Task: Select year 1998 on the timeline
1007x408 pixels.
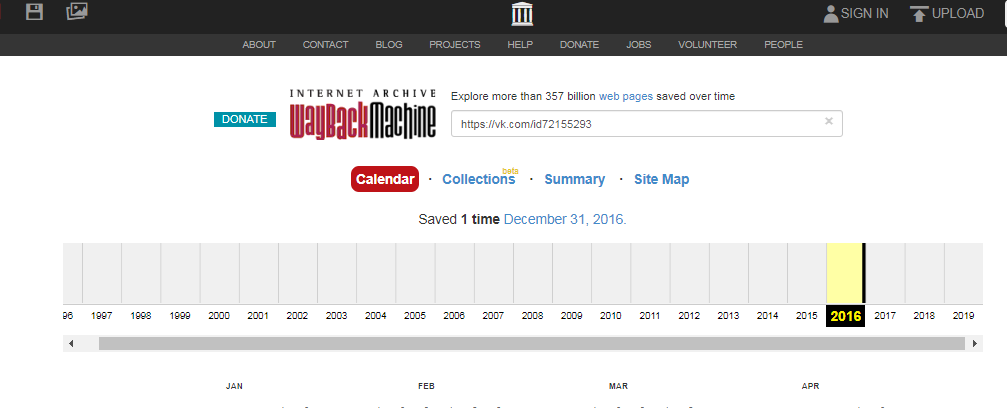Action: (x=141, y=315)
